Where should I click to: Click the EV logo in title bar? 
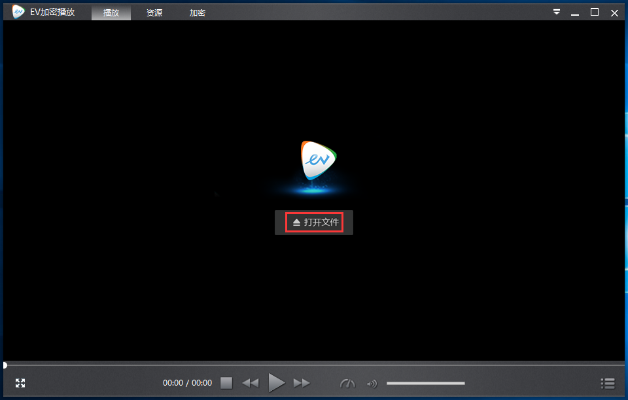click(18, 12)
